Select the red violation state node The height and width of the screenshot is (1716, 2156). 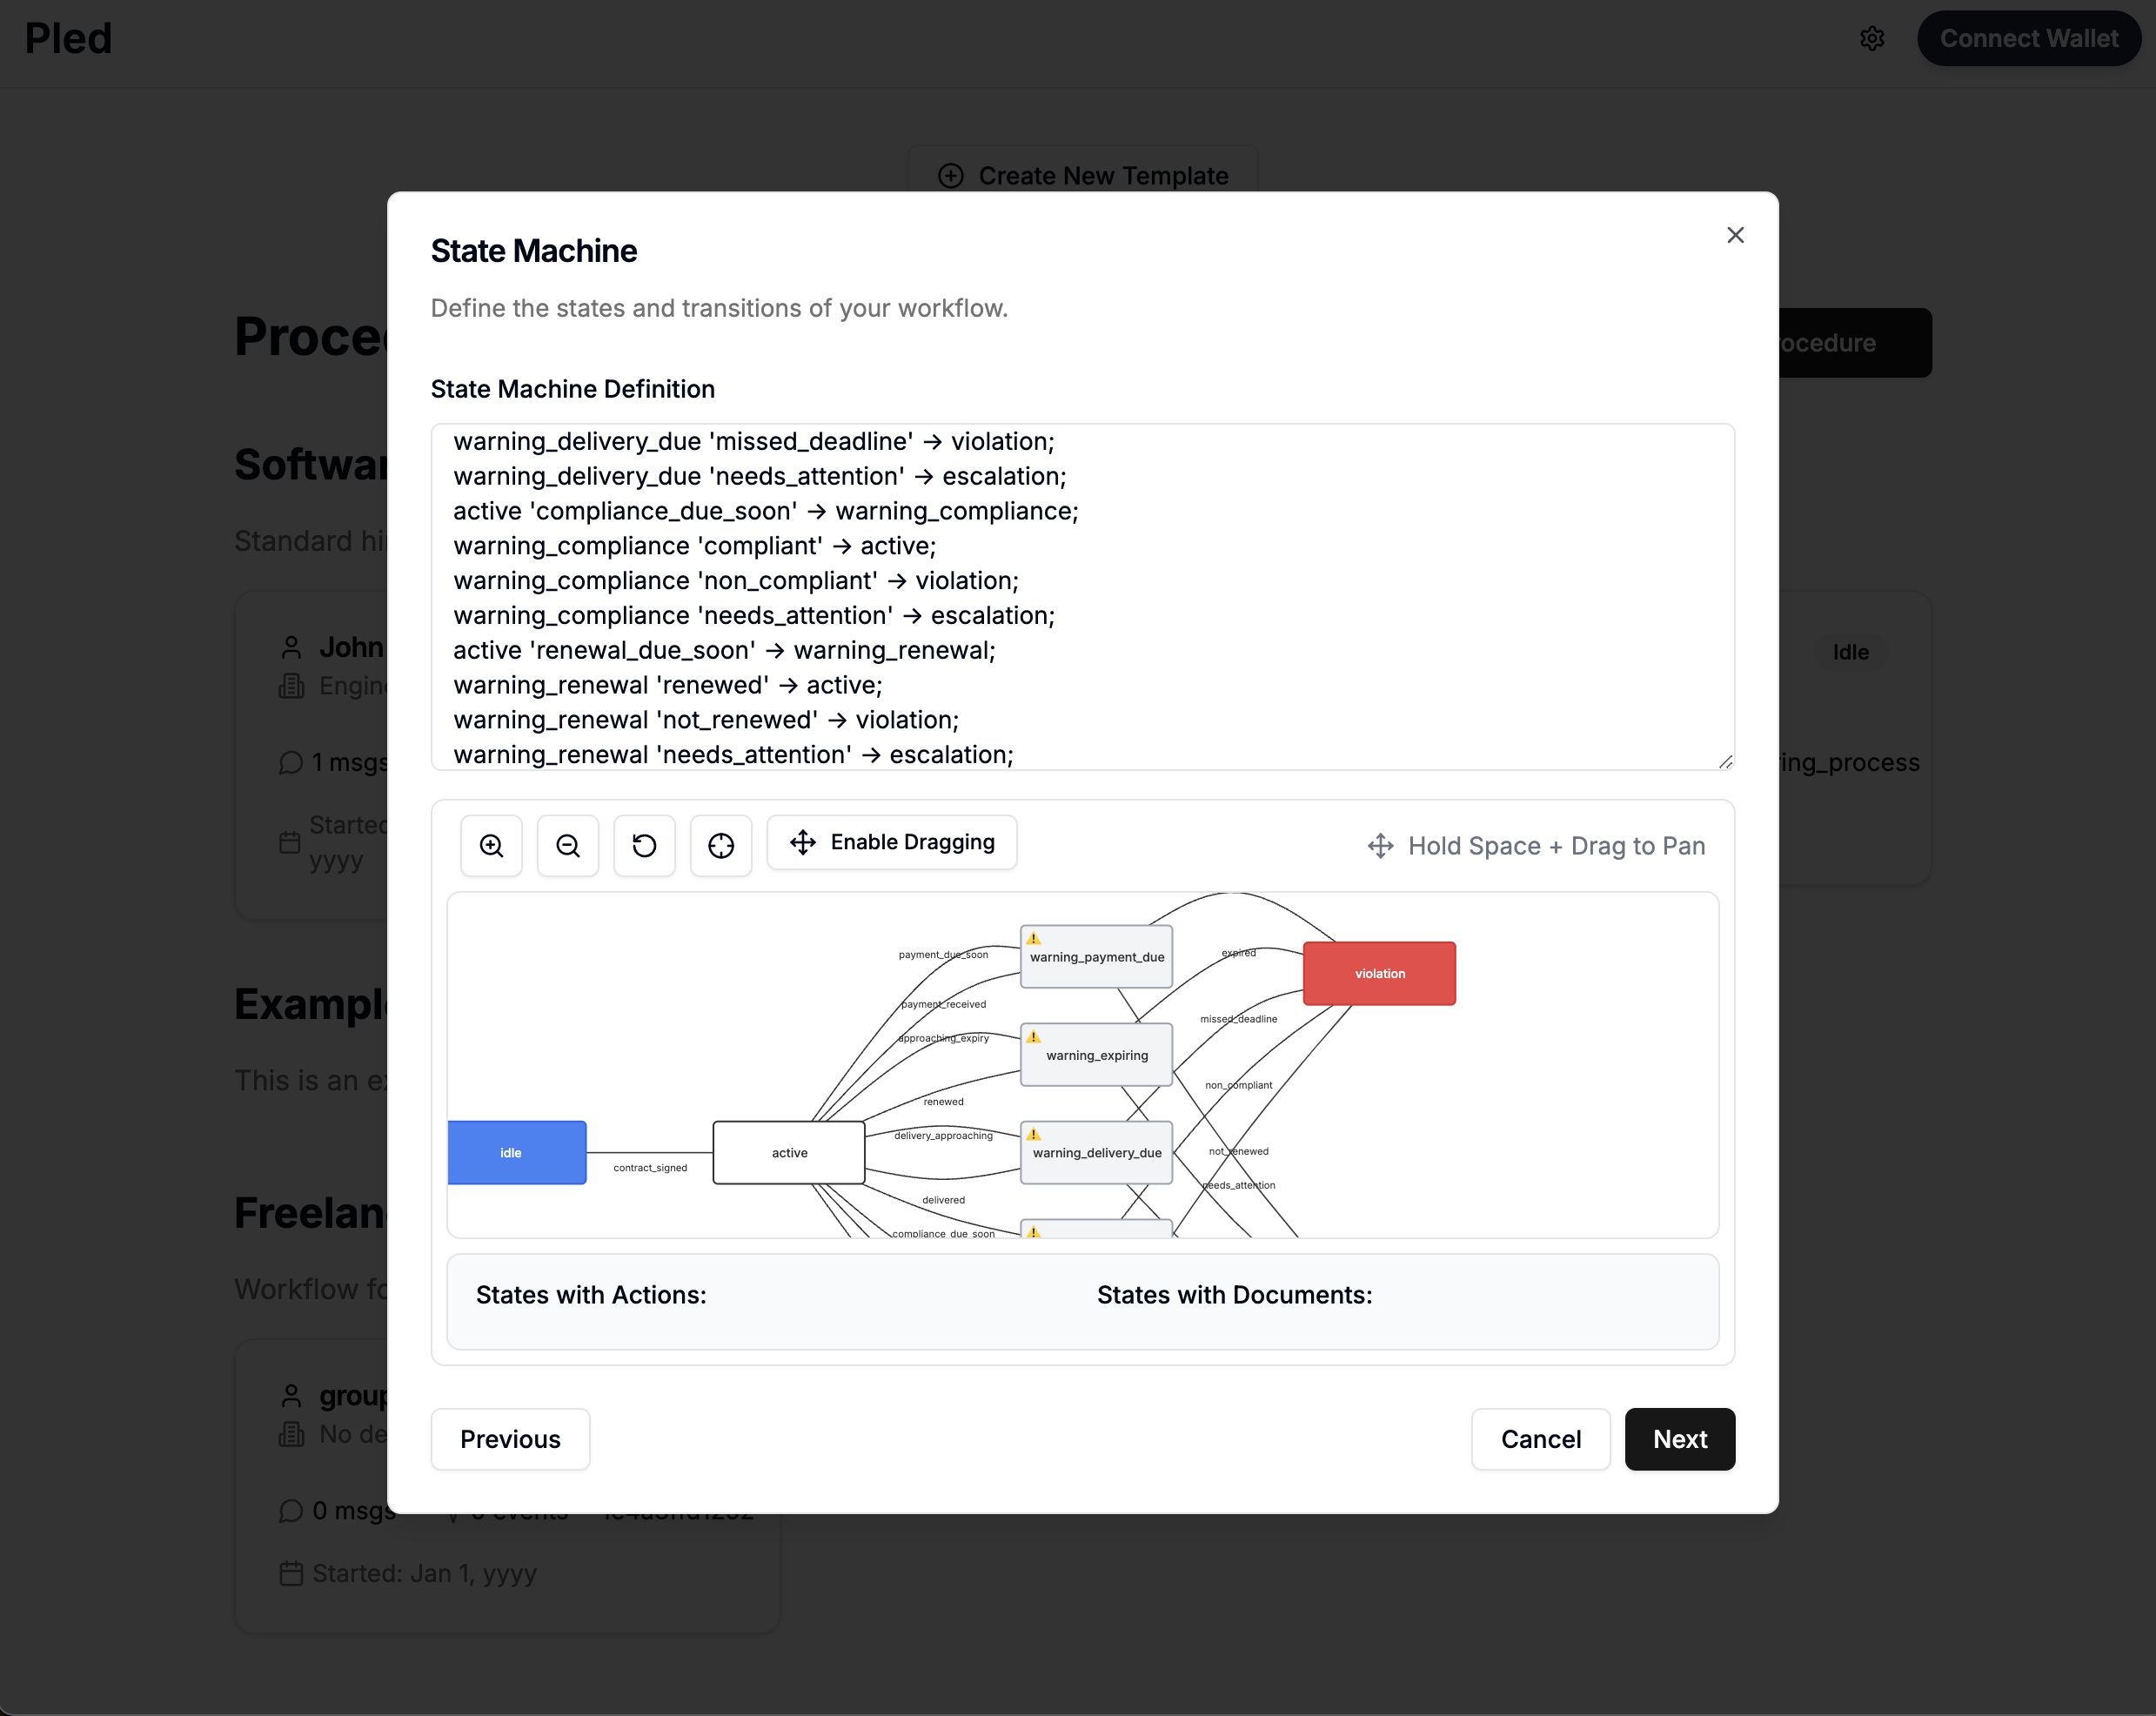[1379, 973]
